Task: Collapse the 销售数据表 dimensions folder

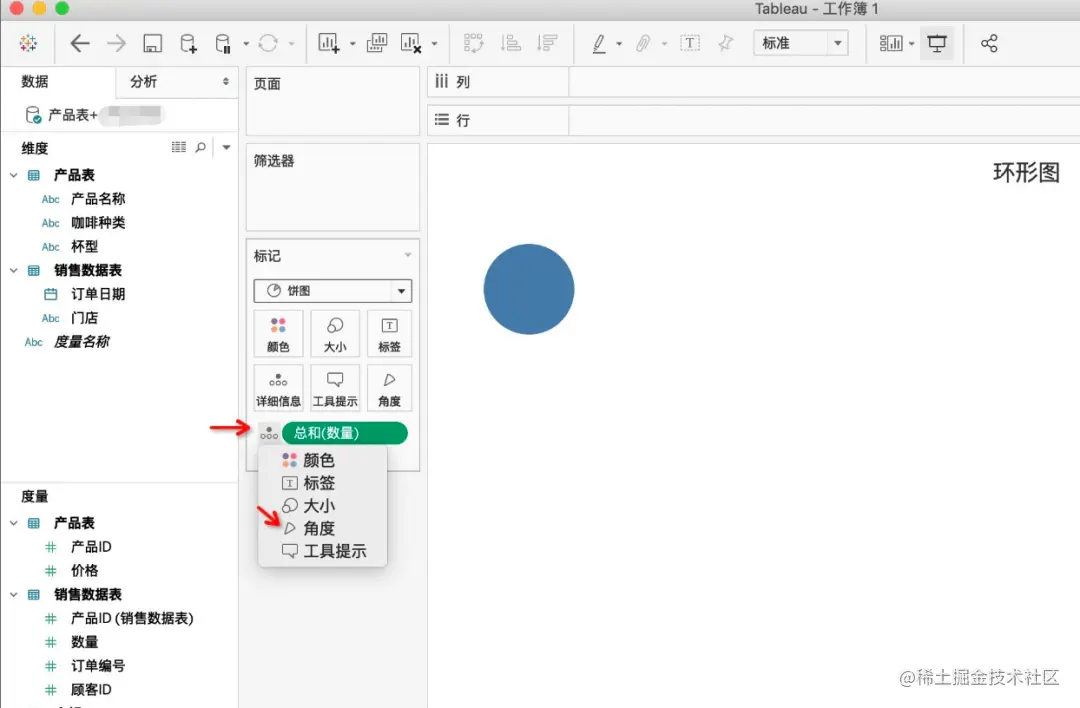Action: (14, 270)
